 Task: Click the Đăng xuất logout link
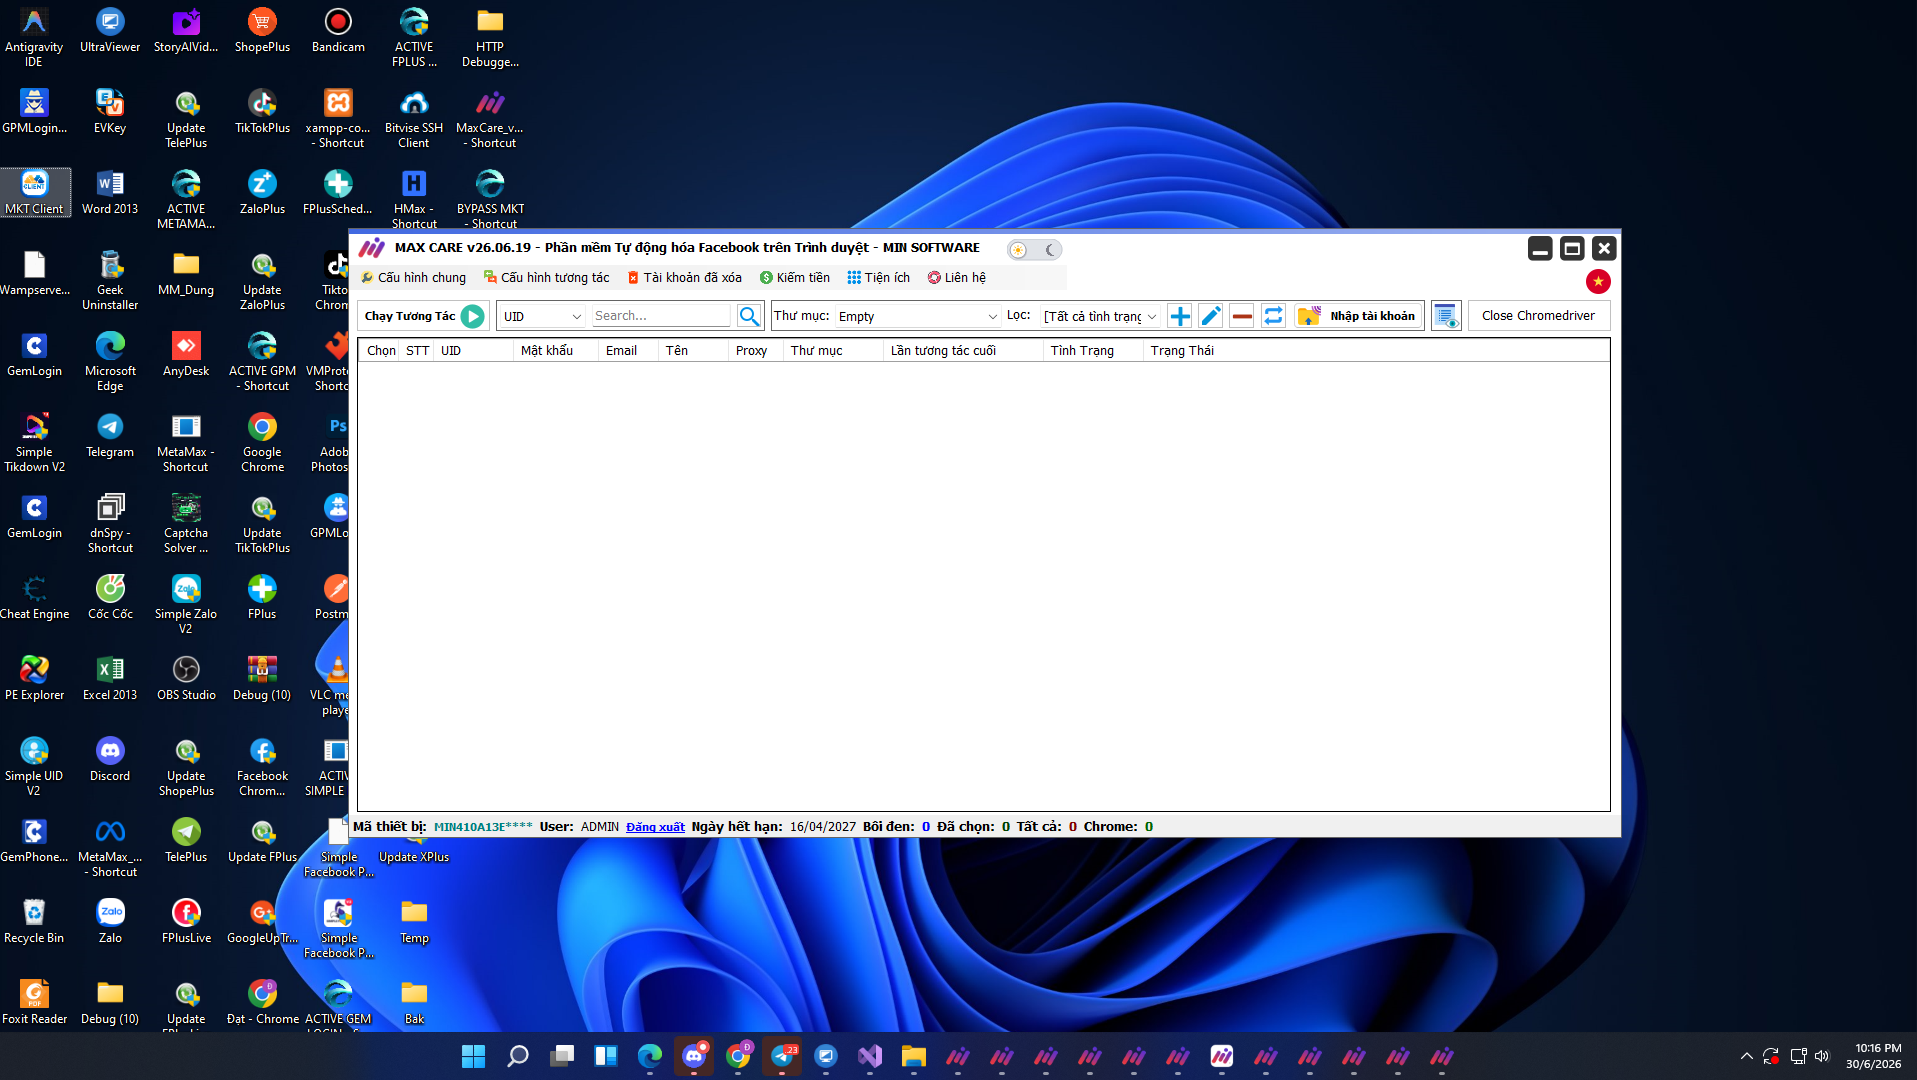655,827
